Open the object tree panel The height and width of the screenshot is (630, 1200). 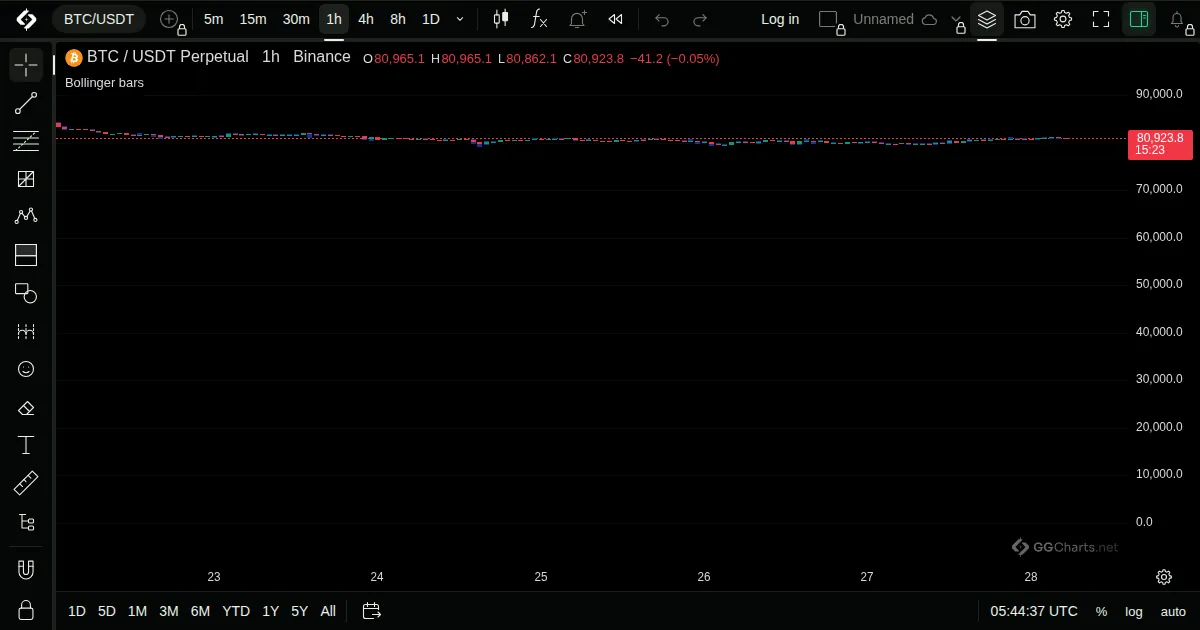tap(26, 522)
